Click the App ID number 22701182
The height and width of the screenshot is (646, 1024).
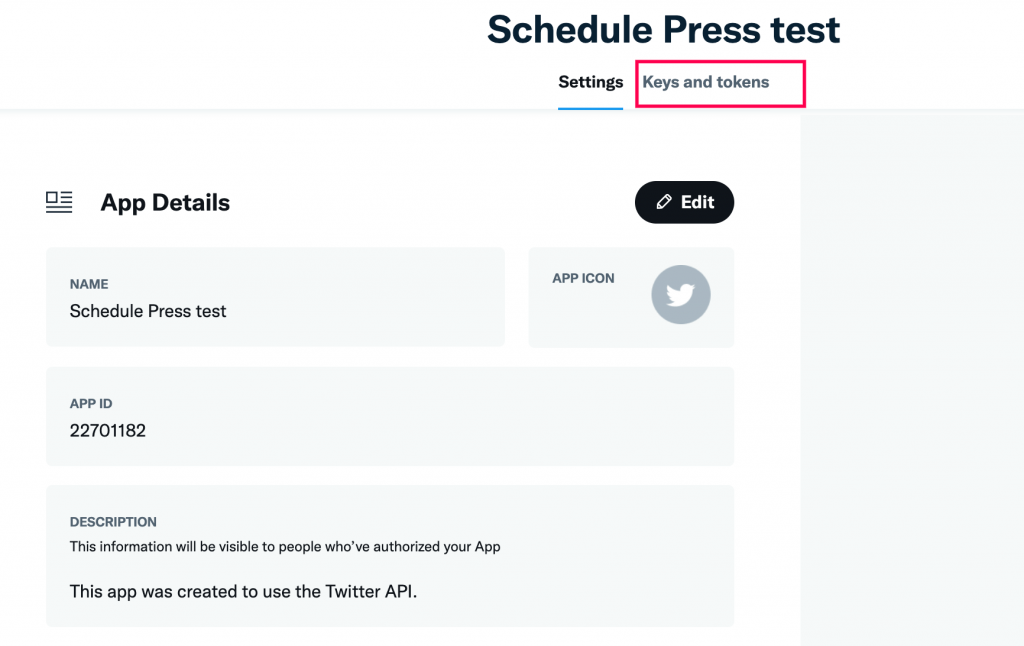pyautogui.click(x=108, y=430)
